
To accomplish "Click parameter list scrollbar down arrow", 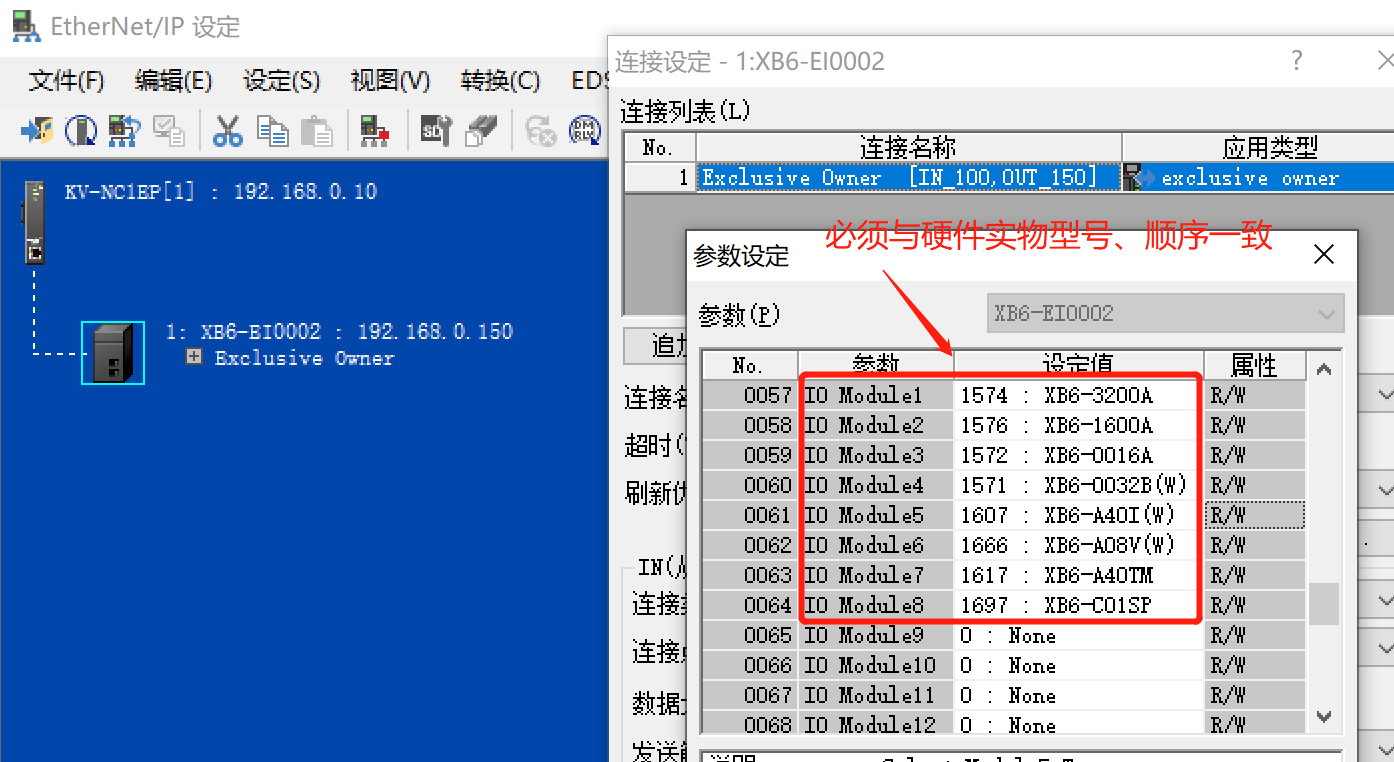I will (x=1324, y=716).
